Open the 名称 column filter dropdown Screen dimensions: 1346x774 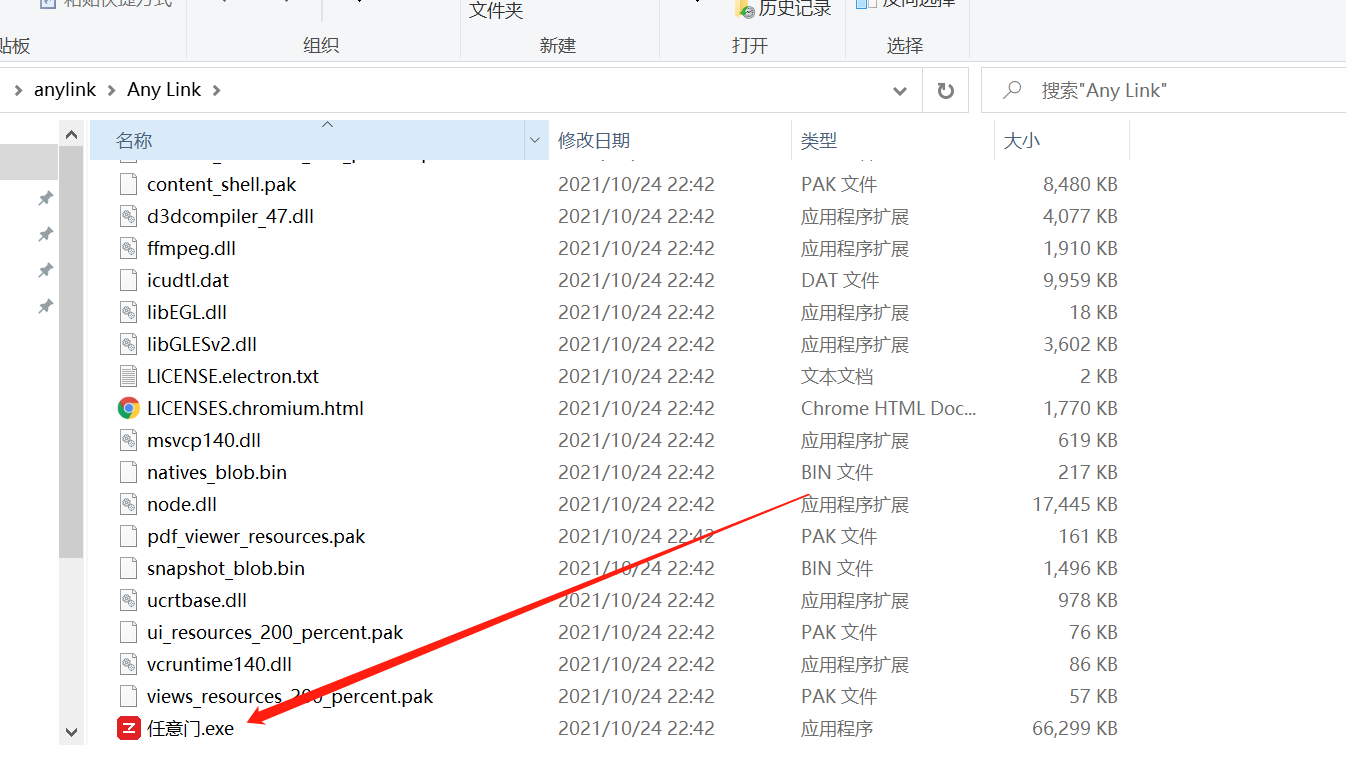click(534, 140)
